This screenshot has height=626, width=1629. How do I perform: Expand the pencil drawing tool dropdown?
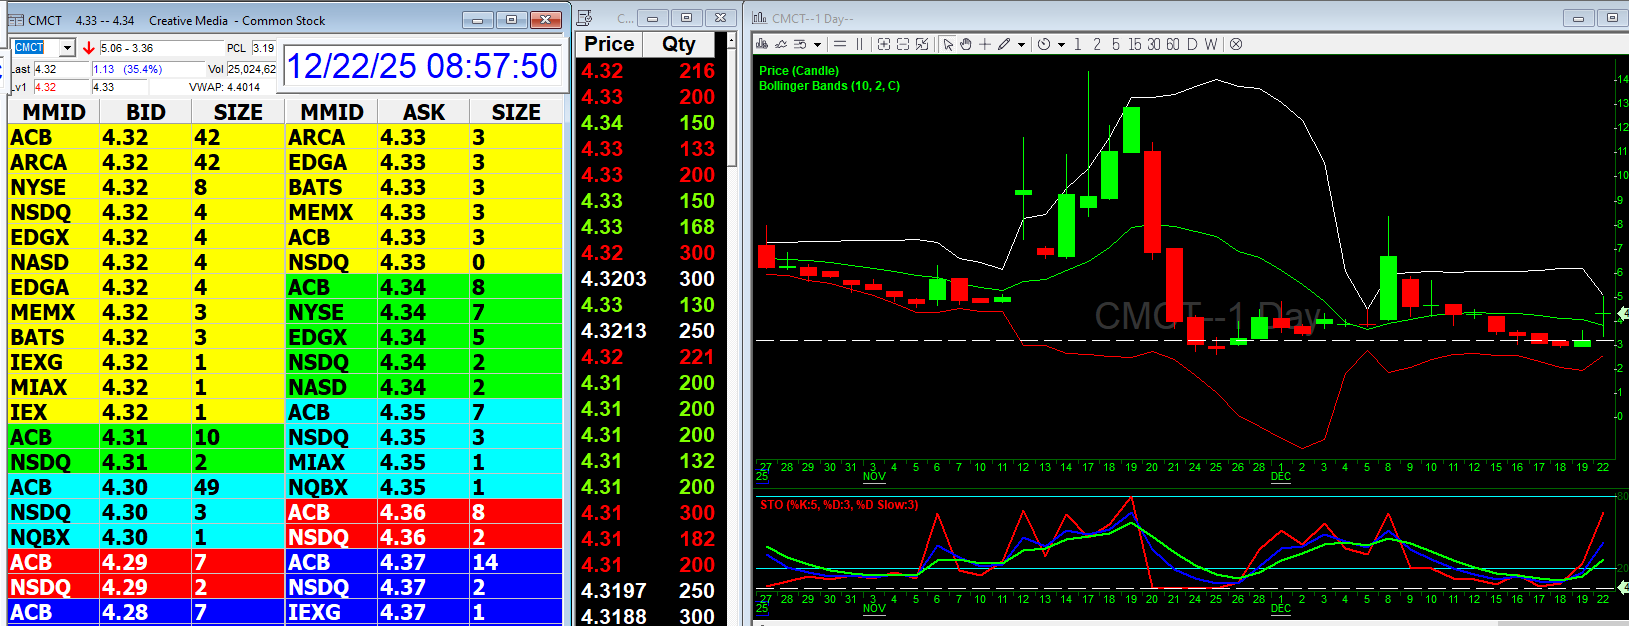tap(1021, 44)
